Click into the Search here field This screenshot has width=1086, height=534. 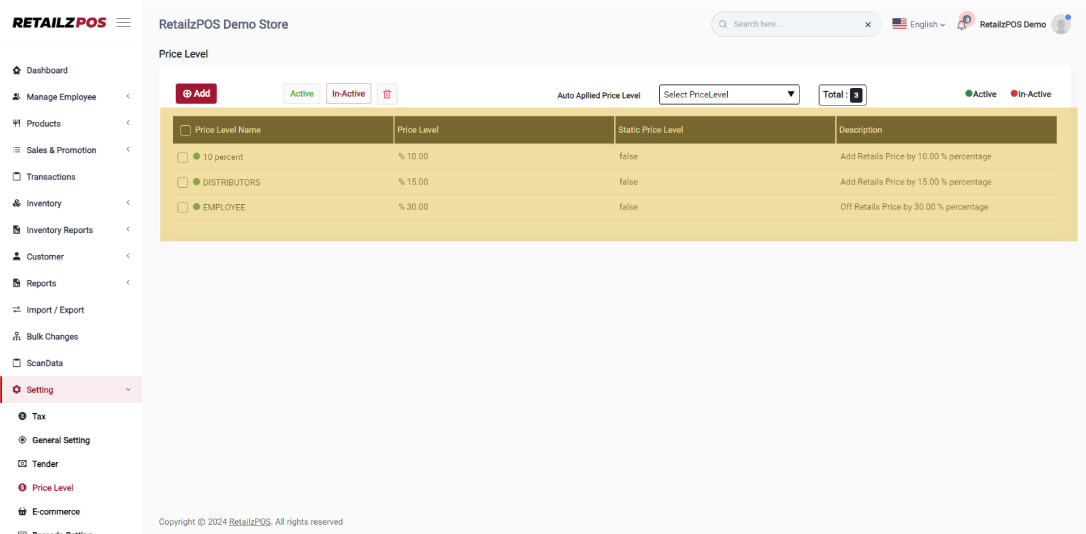coord(790,24)
